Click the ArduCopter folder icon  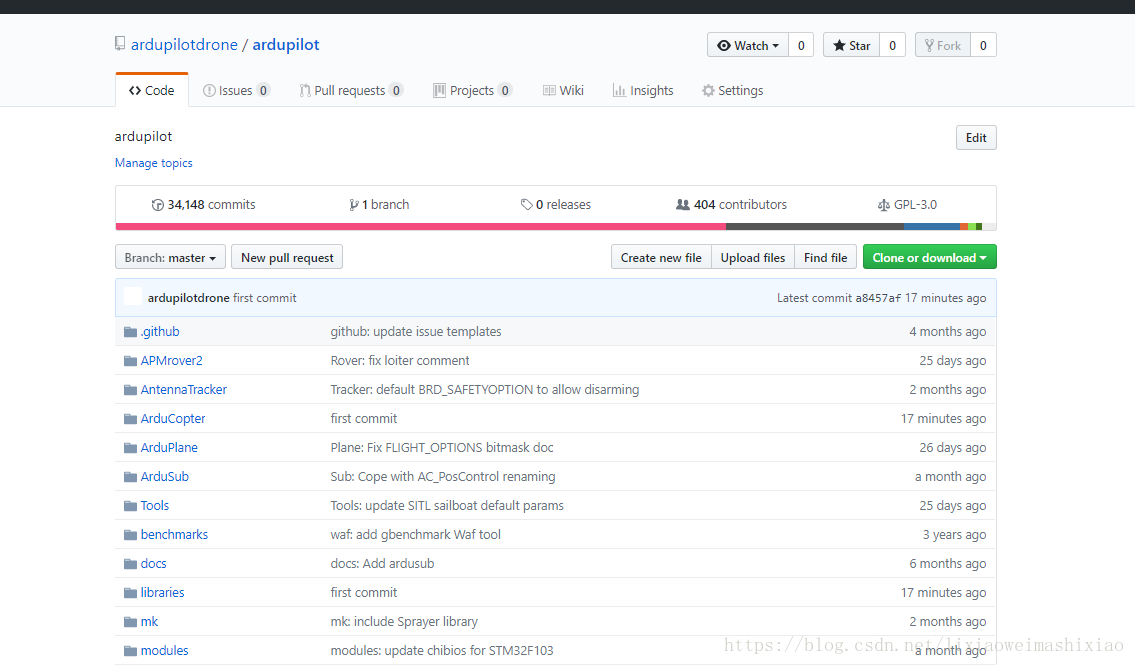[x=130, y=418]
